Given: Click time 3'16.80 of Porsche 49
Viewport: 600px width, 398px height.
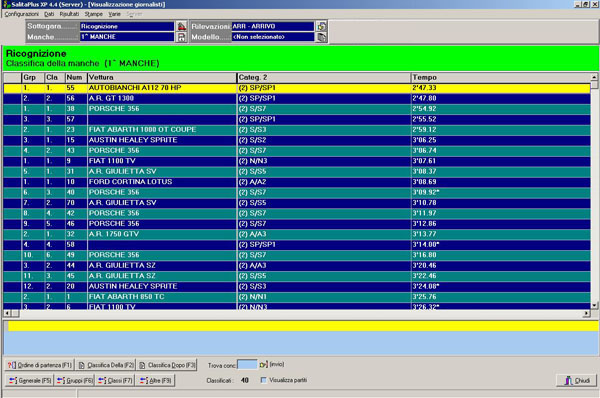Looking at the screenshot, I should [424, 255].
